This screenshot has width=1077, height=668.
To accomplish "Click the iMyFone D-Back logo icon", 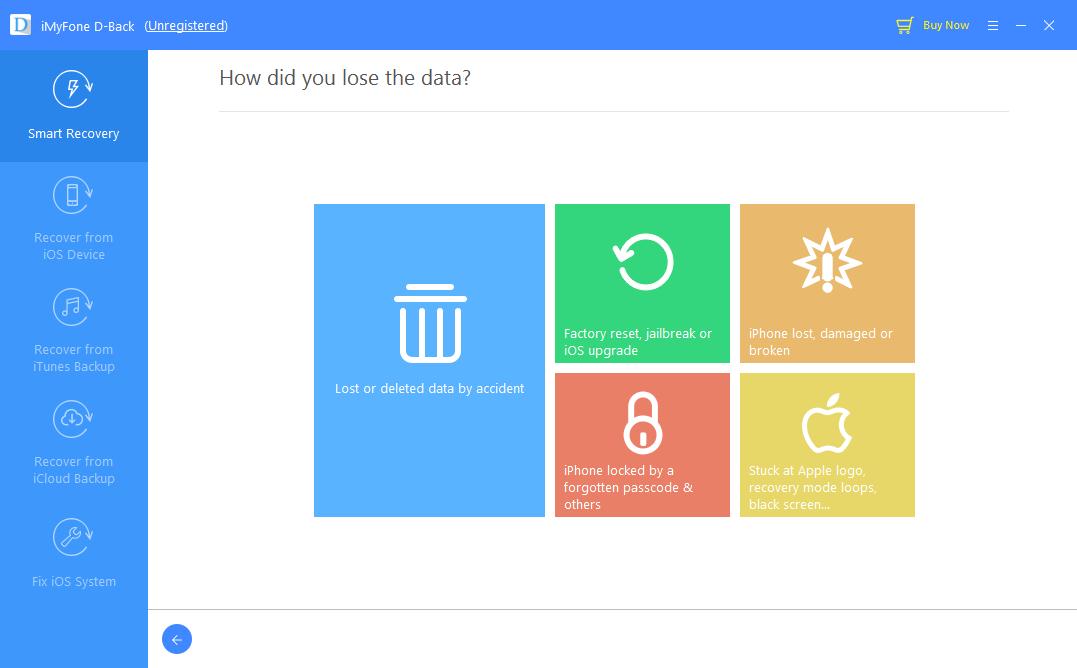I will [x=20, y=25].
